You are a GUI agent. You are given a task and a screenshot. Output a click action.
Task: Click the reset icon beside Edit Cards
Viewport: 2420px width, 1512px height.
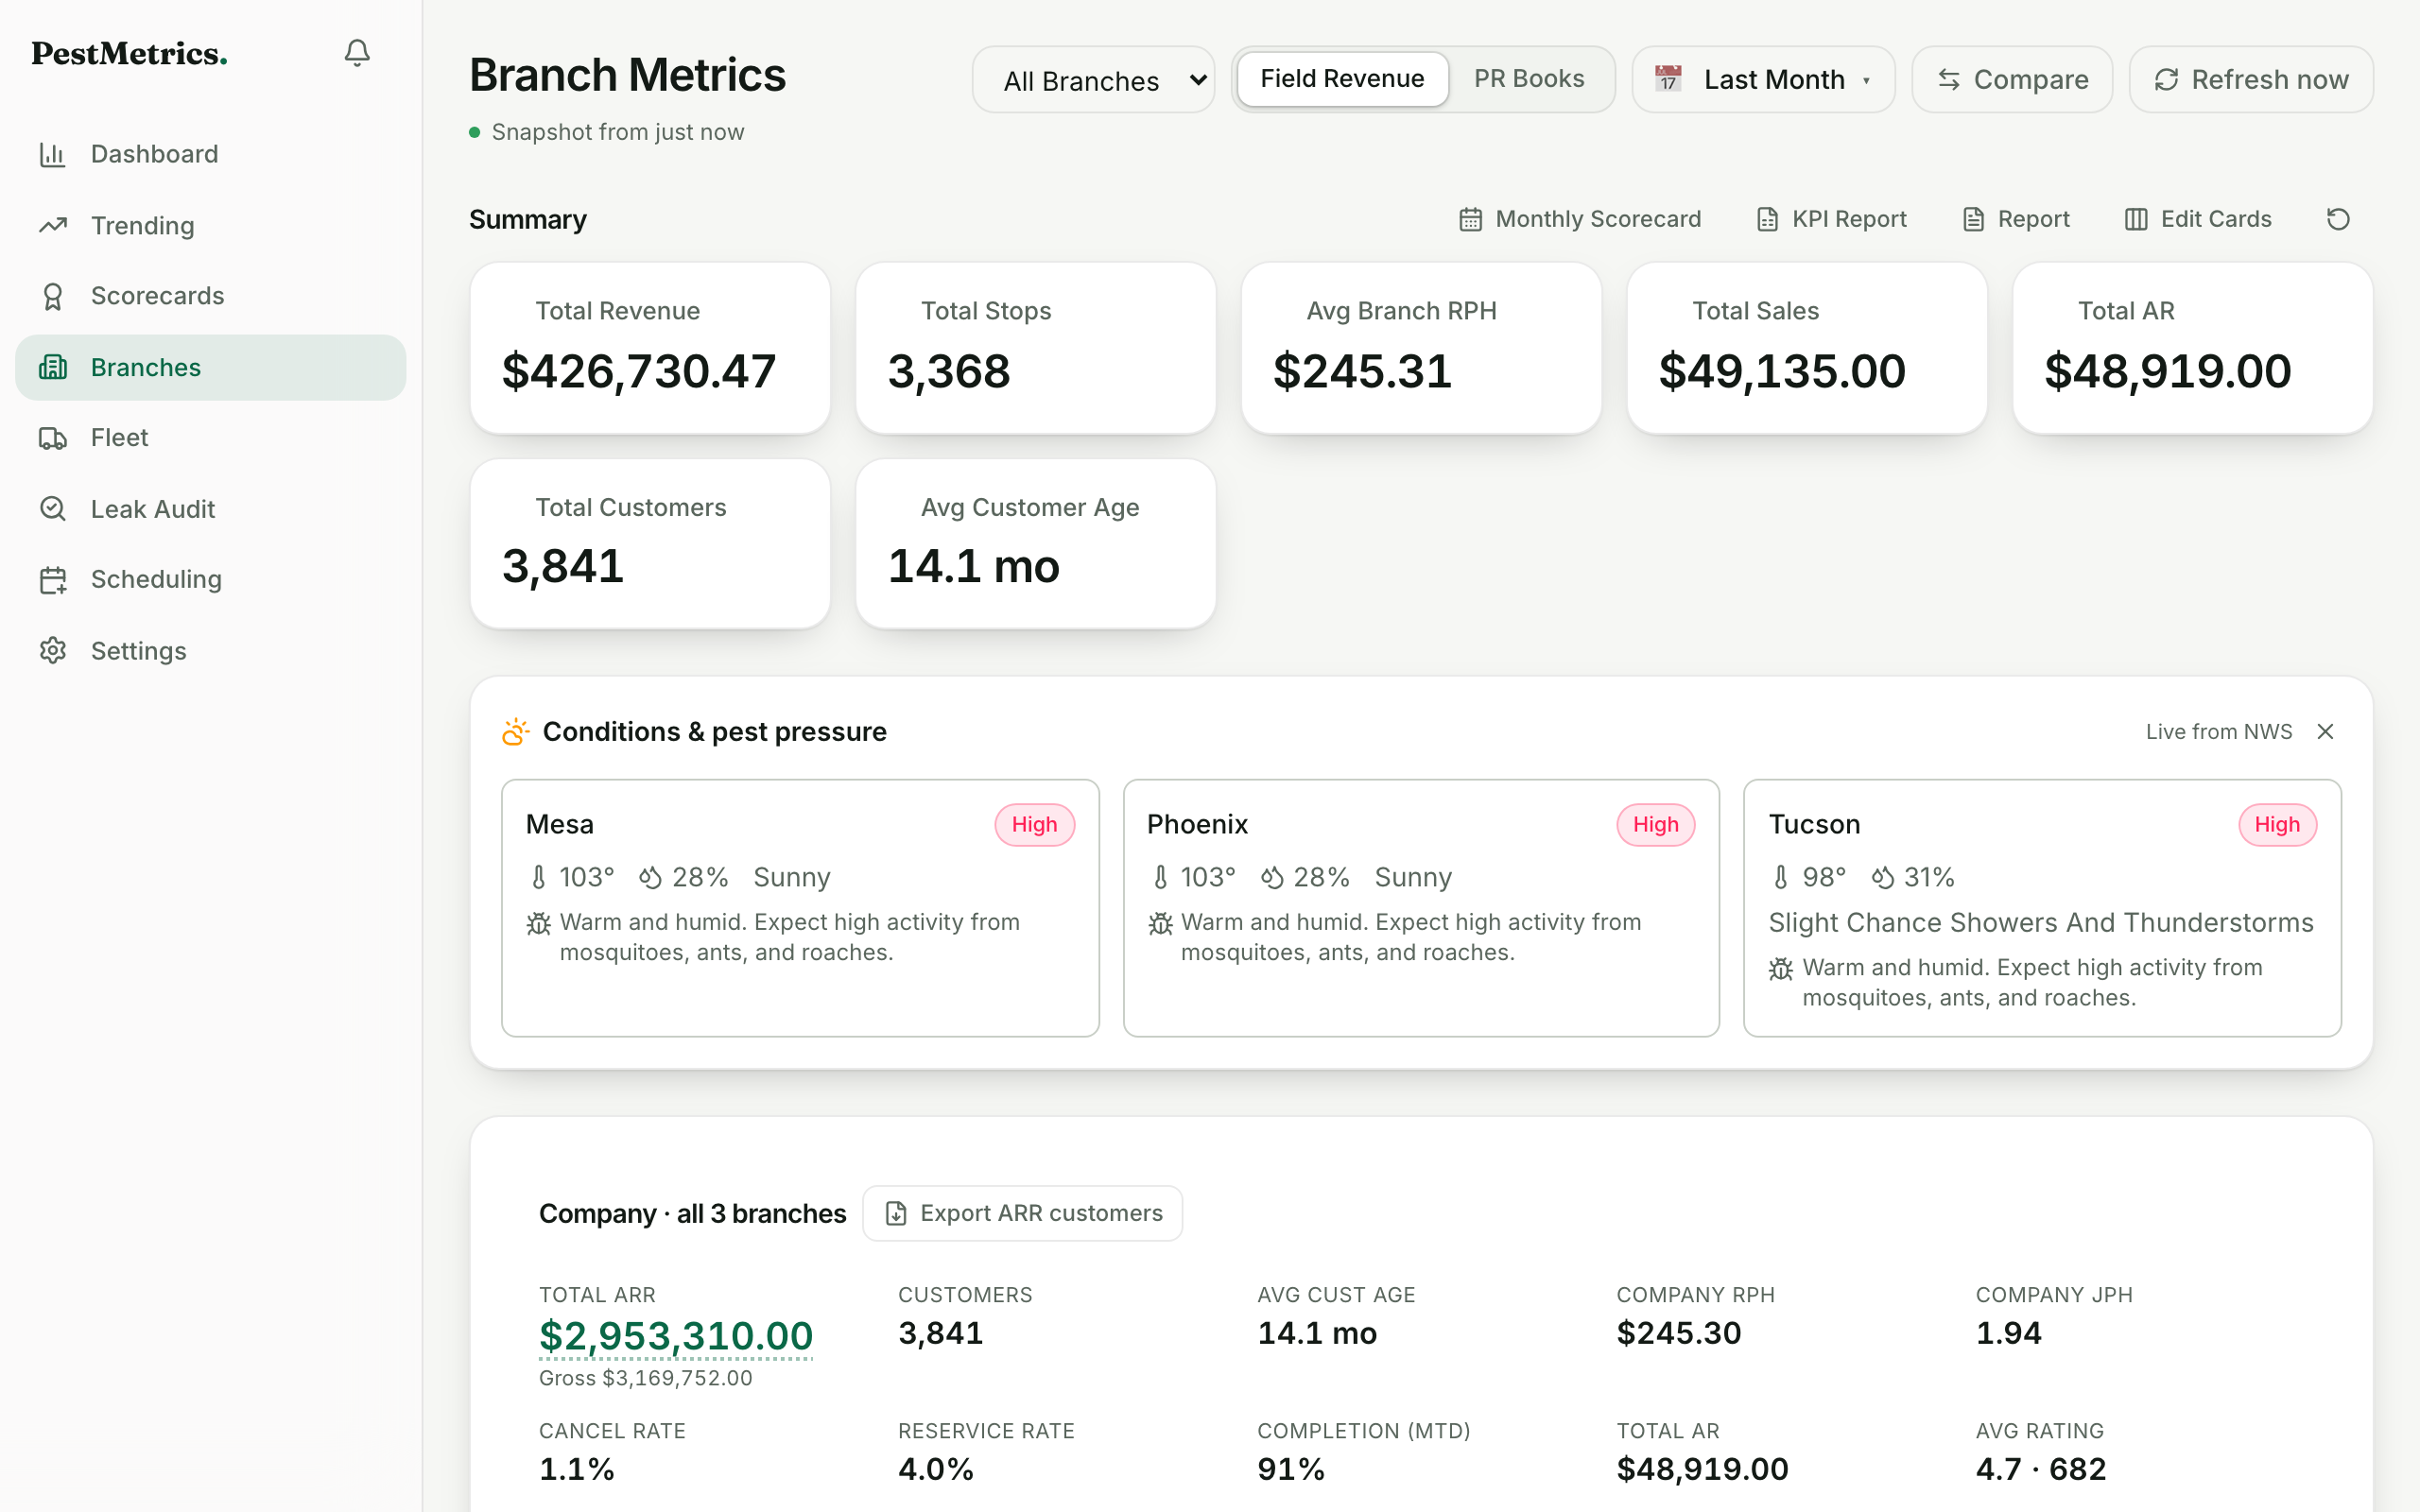click(2338, 219)
